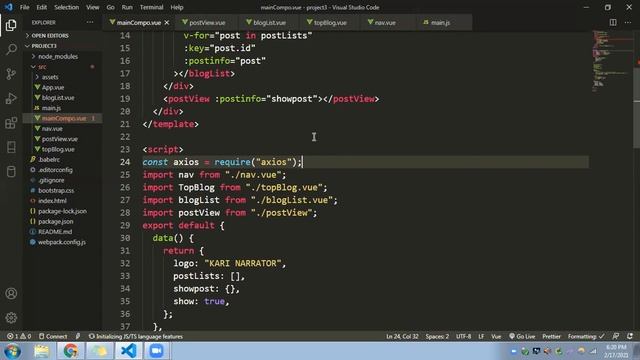Image resolution: width=640 pixels, height=360 pixels.
Task: Open editor More Actions ellipsis
Action: [628, 22]
